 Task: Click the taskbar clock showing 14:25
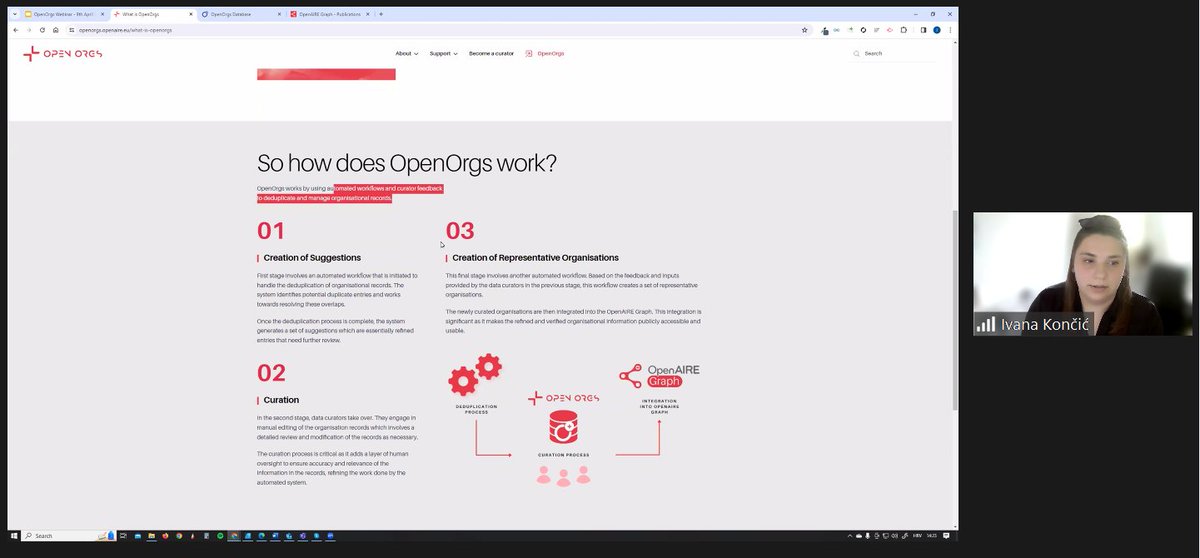point(931,535)
